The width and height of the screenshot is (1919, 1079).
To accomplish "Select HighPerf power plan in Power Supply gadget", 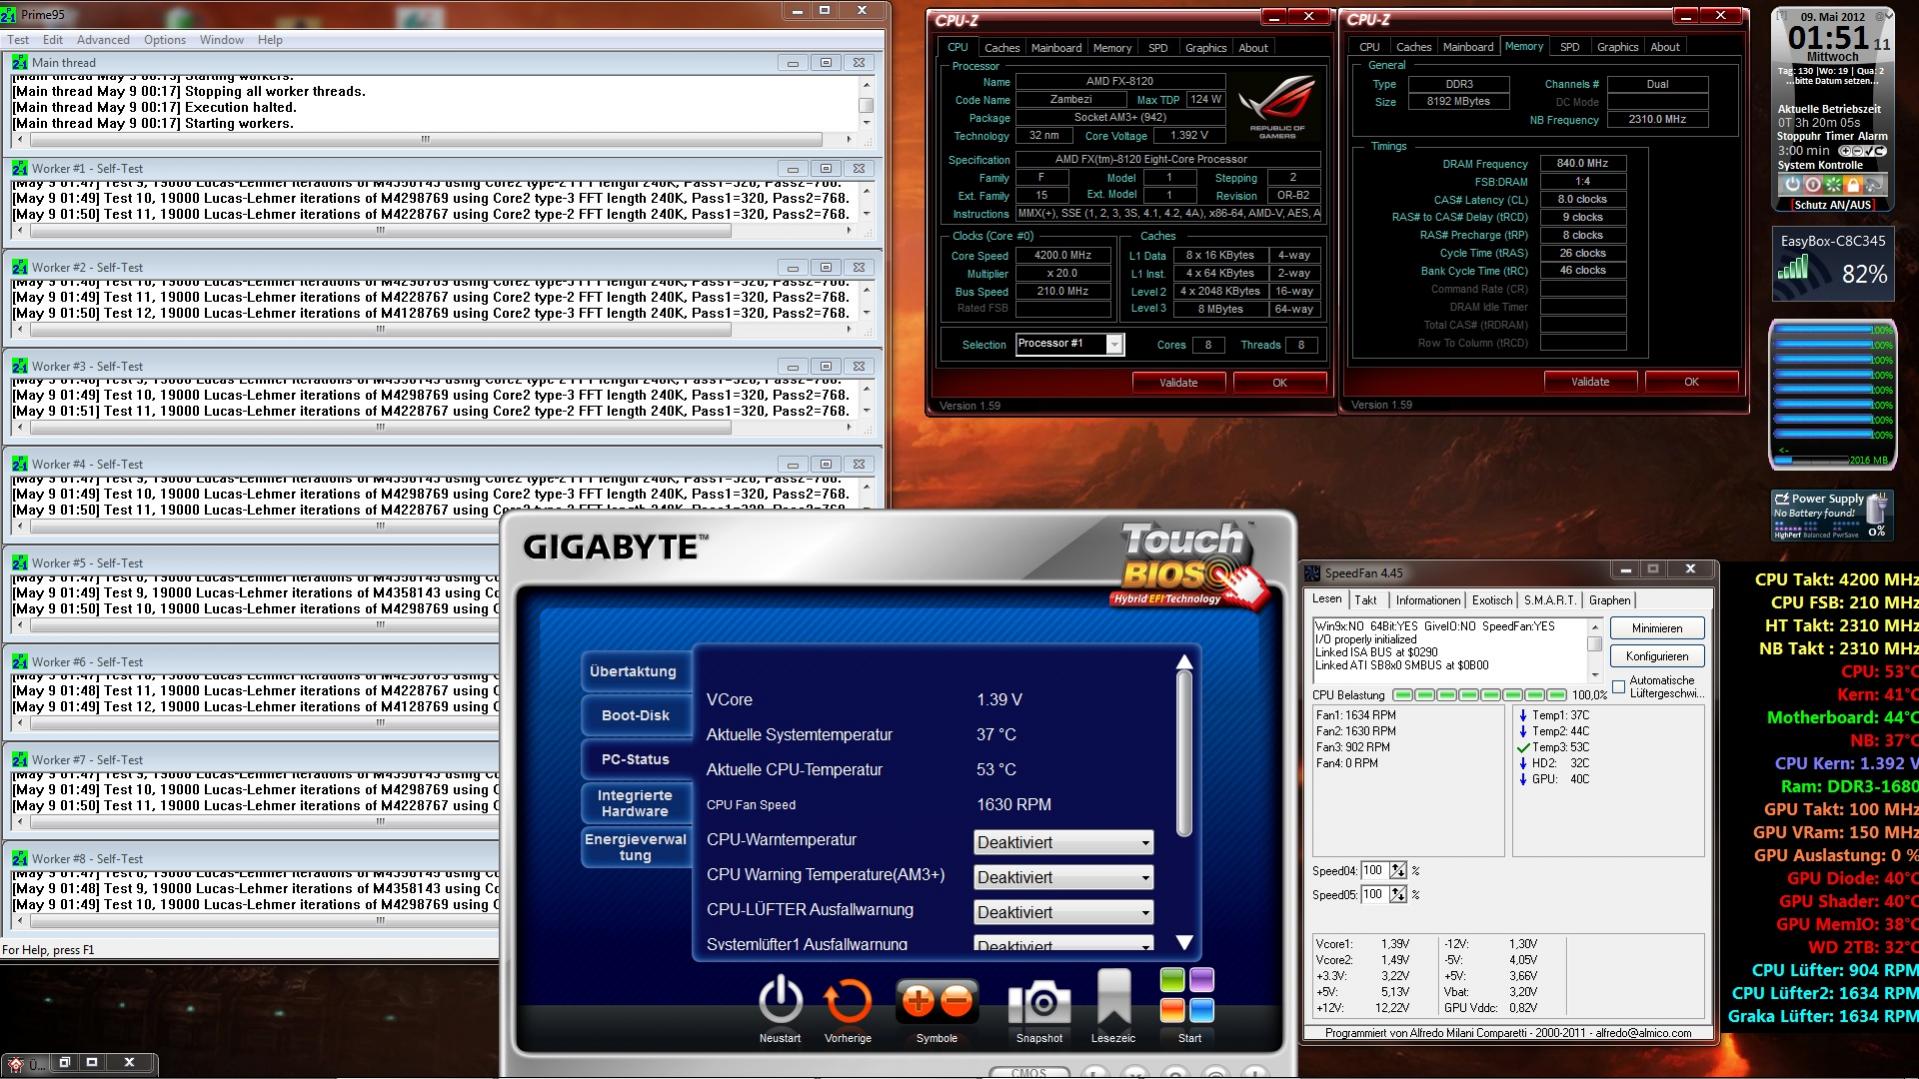I will [1787, 535].
